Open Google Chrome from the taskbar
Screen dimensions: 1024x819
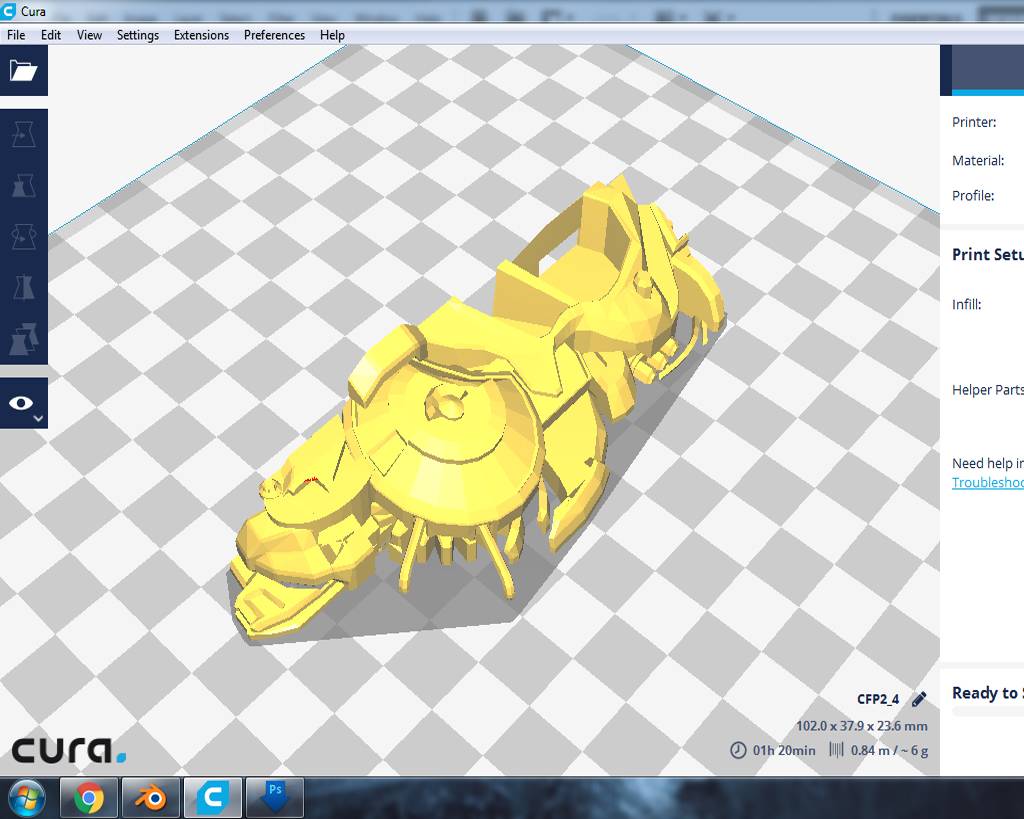89,797
